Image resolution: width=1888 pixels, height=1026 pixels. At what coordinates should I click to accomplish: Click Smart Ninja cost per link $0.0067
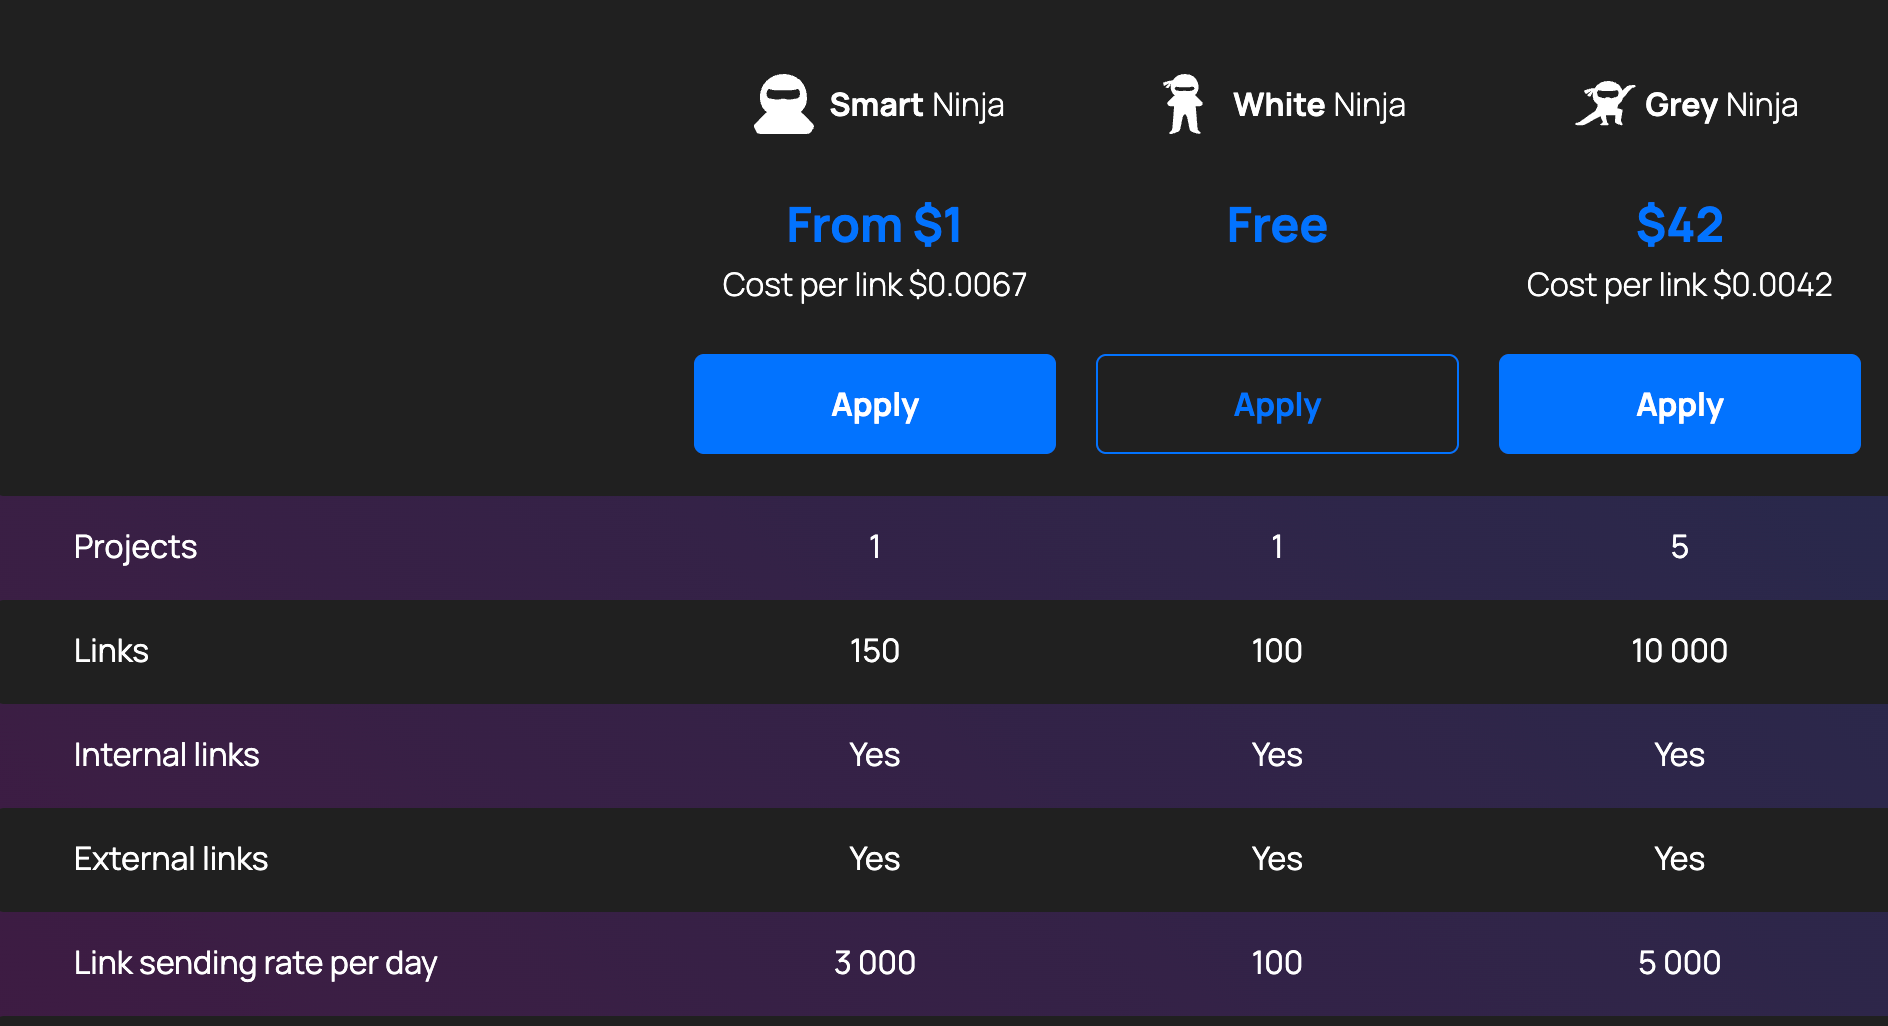pos(874,285)
